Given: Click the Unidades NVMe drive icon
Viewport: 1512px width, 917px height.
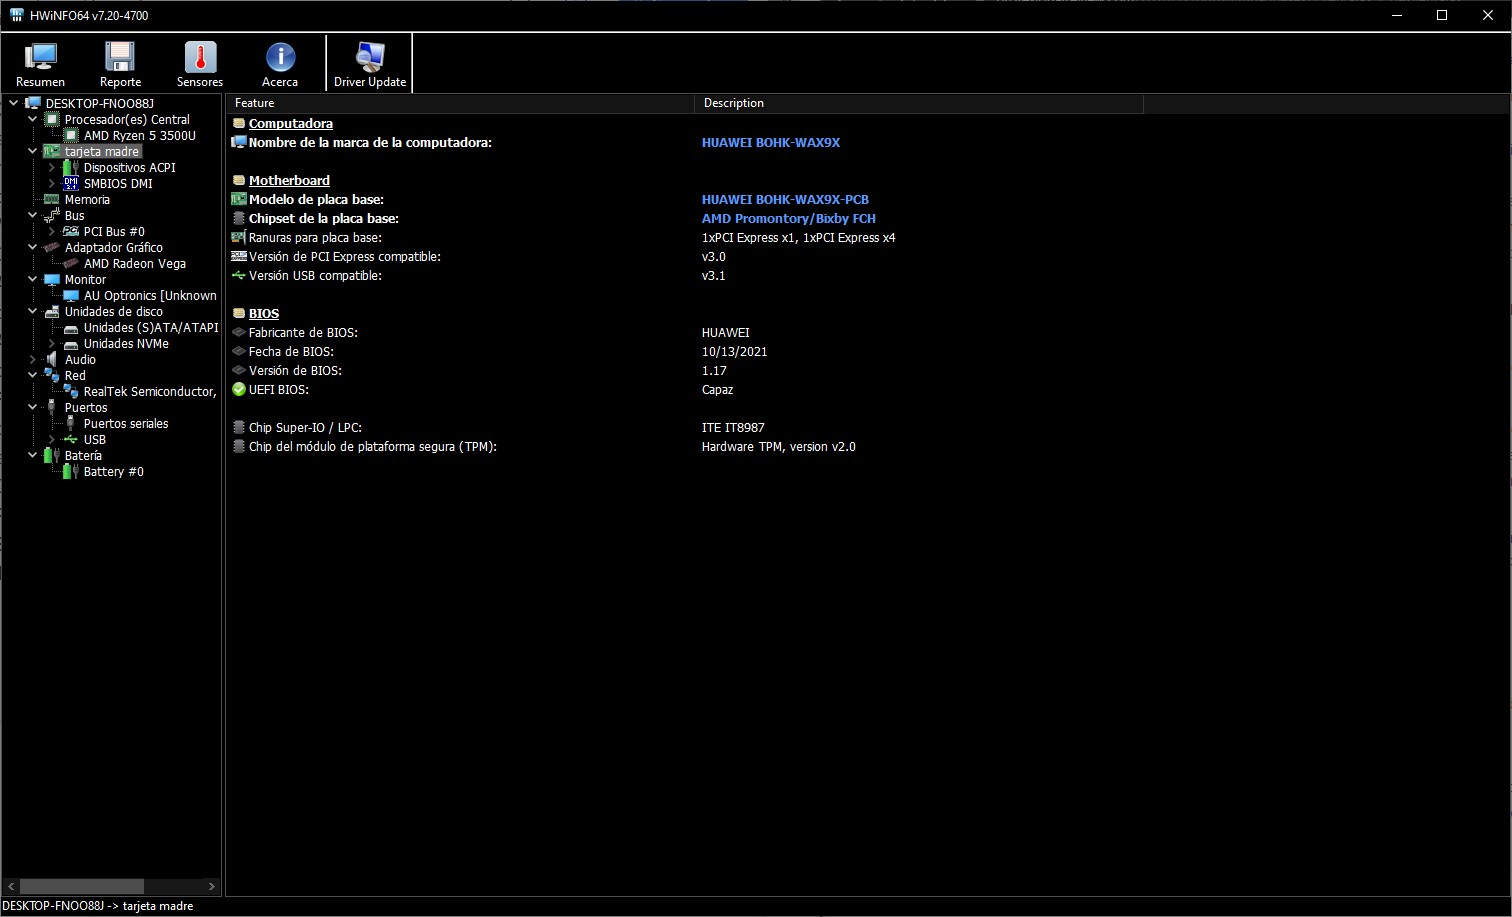Looking at the screenshot, I should 71,343.
